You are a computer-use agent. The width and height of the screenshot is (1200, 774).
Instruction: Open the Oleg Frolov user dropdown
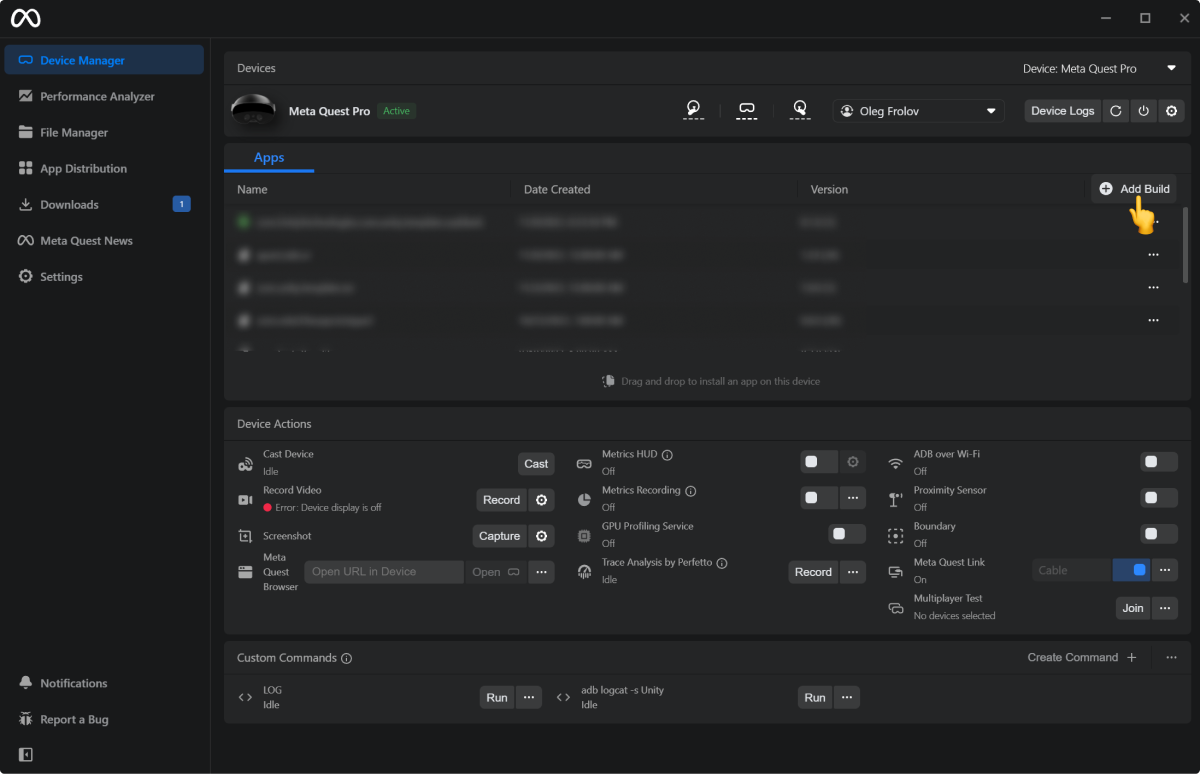918,111
